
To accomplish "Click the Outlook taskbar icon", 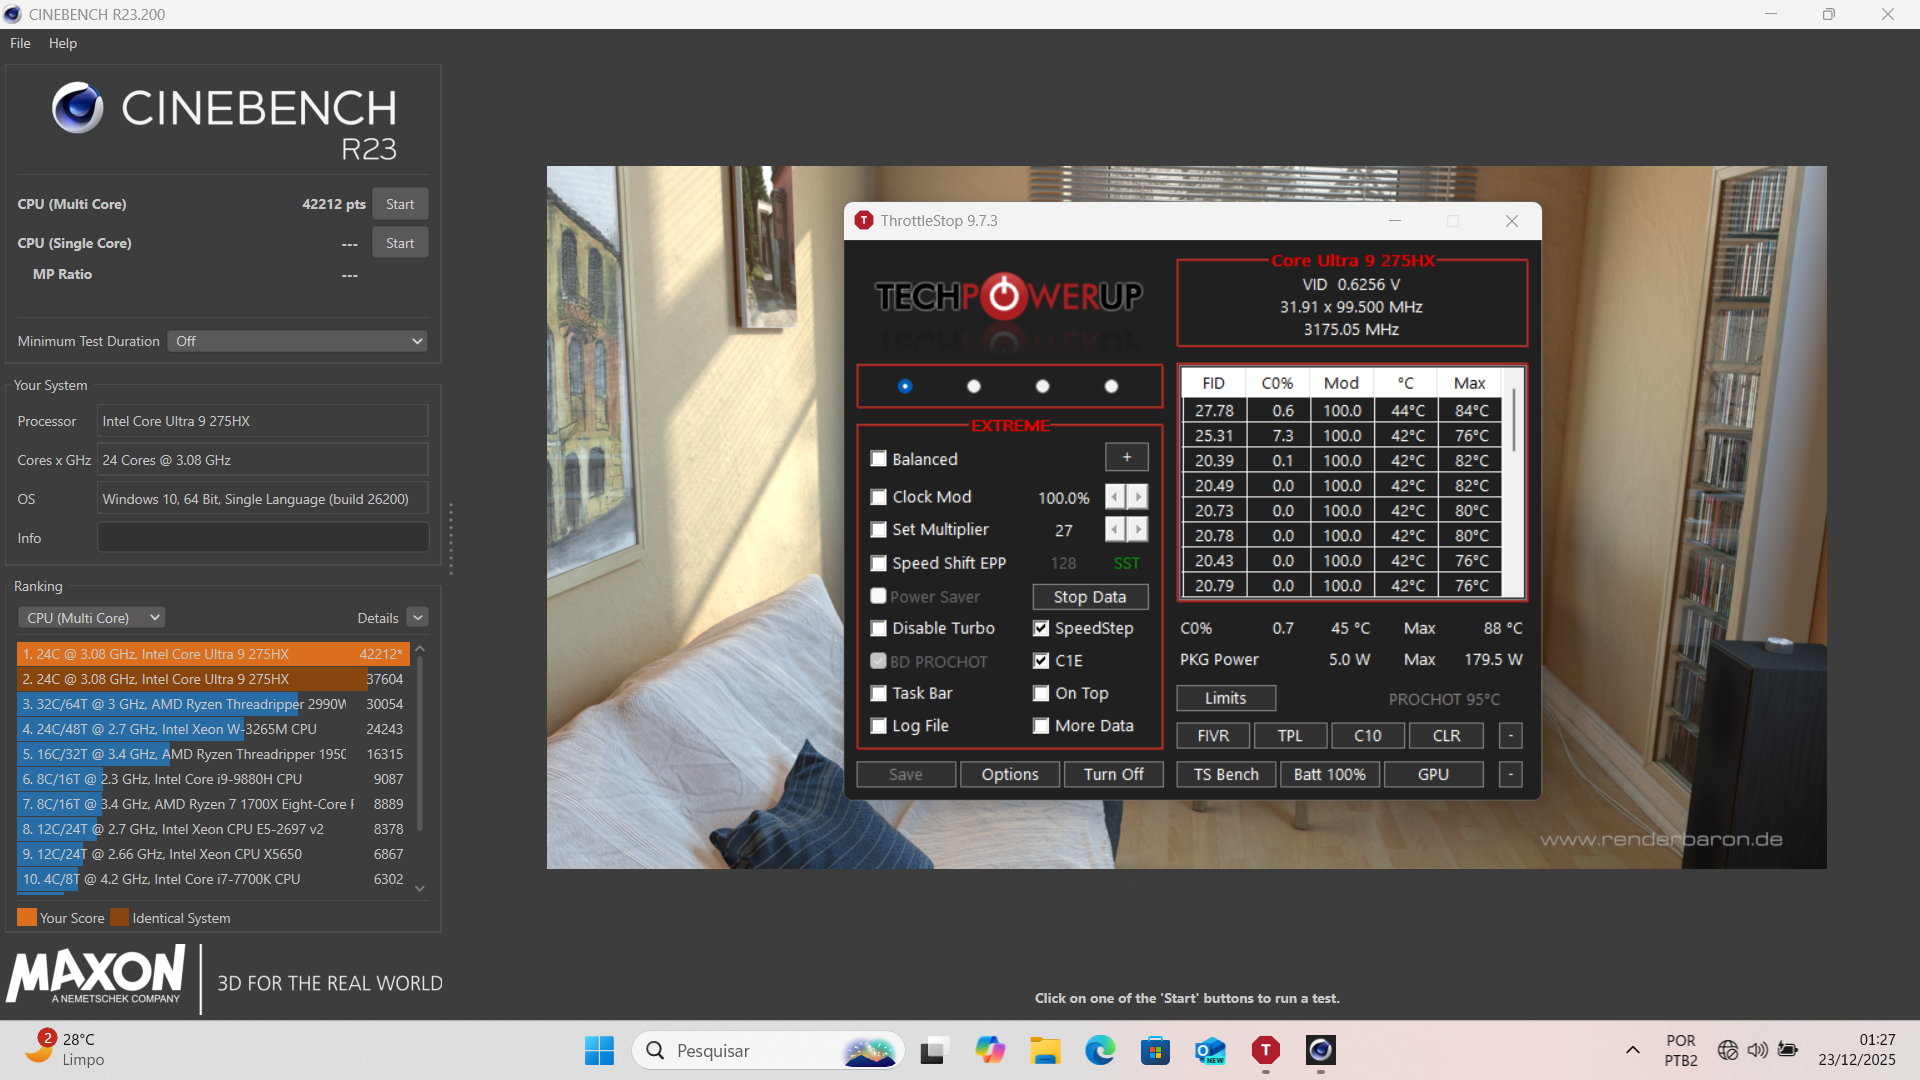I will [1210, 1050].
